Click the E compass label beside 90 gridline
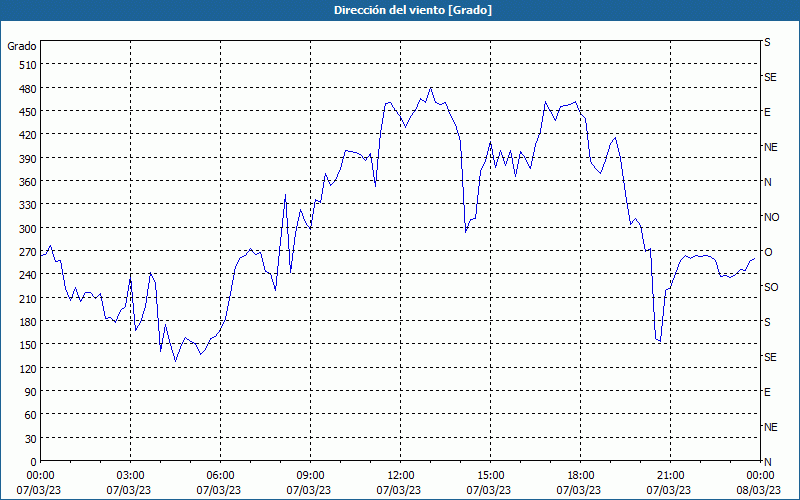The image size is (800, 500). (767, 392)
